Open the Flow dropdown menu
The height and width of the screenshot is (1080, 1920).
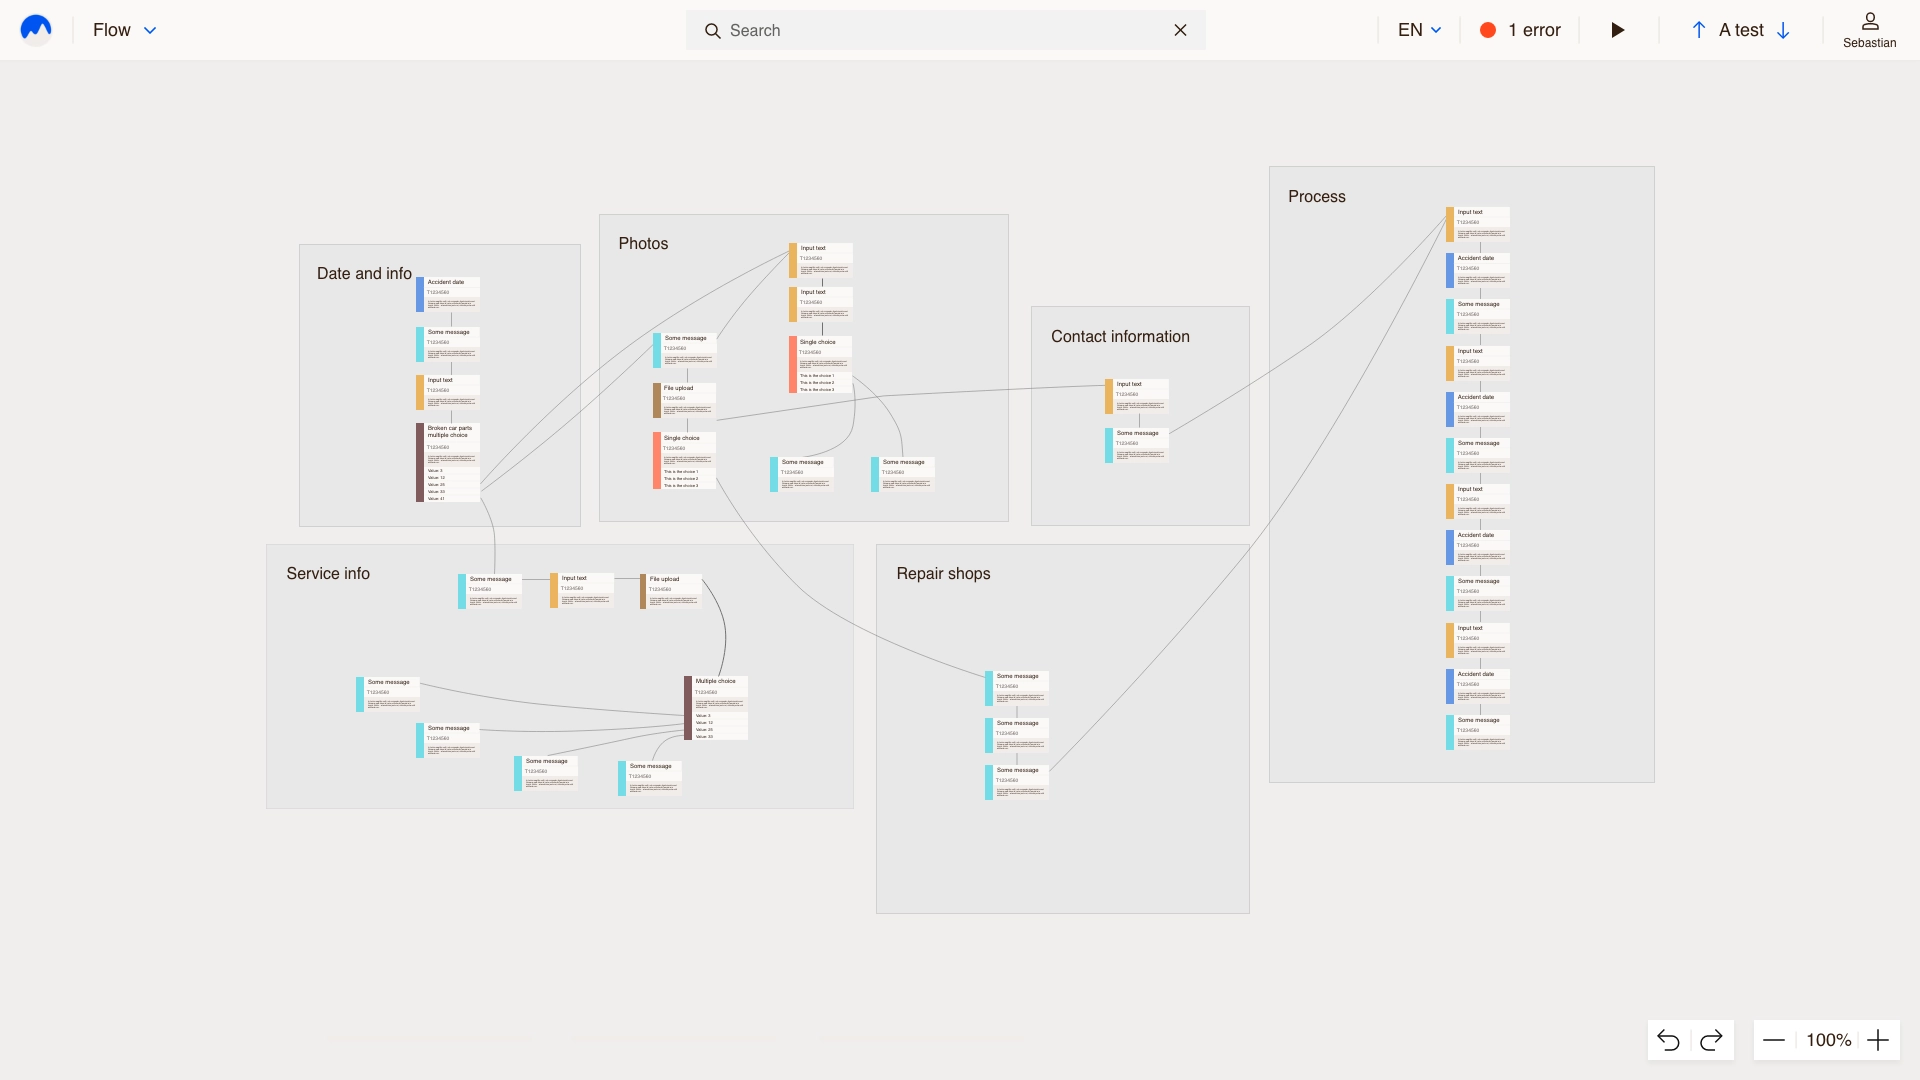coord(124,30)
